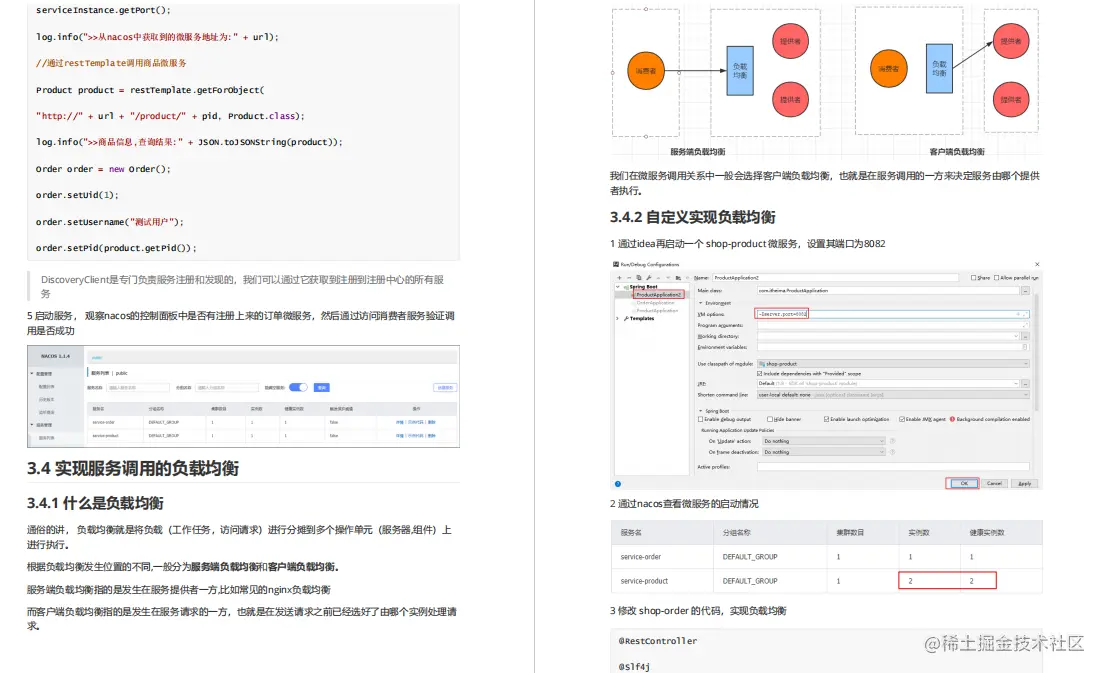Click the Nacos 创建服务 button
1104x673 pixels.
tap(445, 387)
